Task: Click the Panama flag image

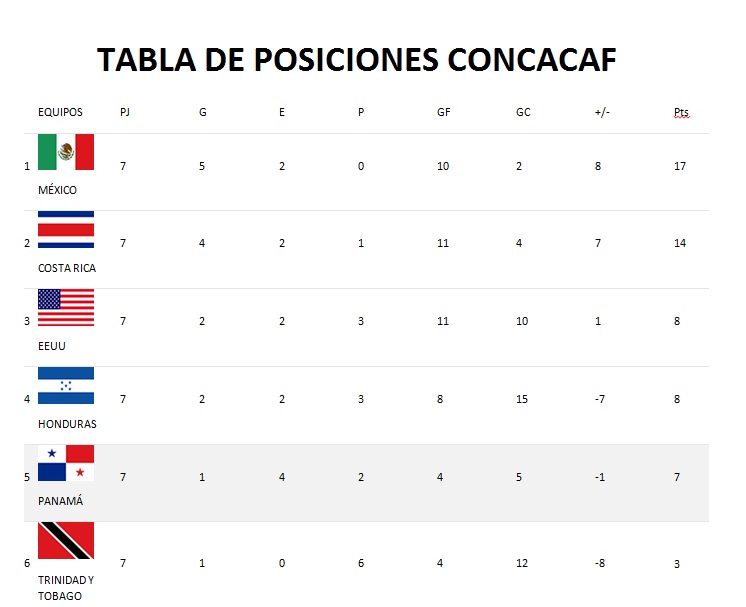Action: [x=66, y=463]
